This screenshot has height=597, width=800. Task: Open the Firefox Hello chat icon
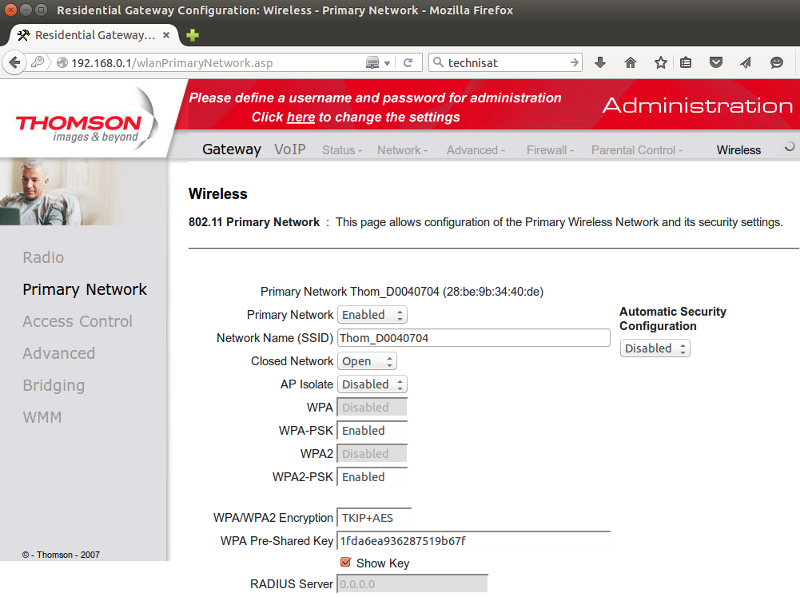pos(776,62)
